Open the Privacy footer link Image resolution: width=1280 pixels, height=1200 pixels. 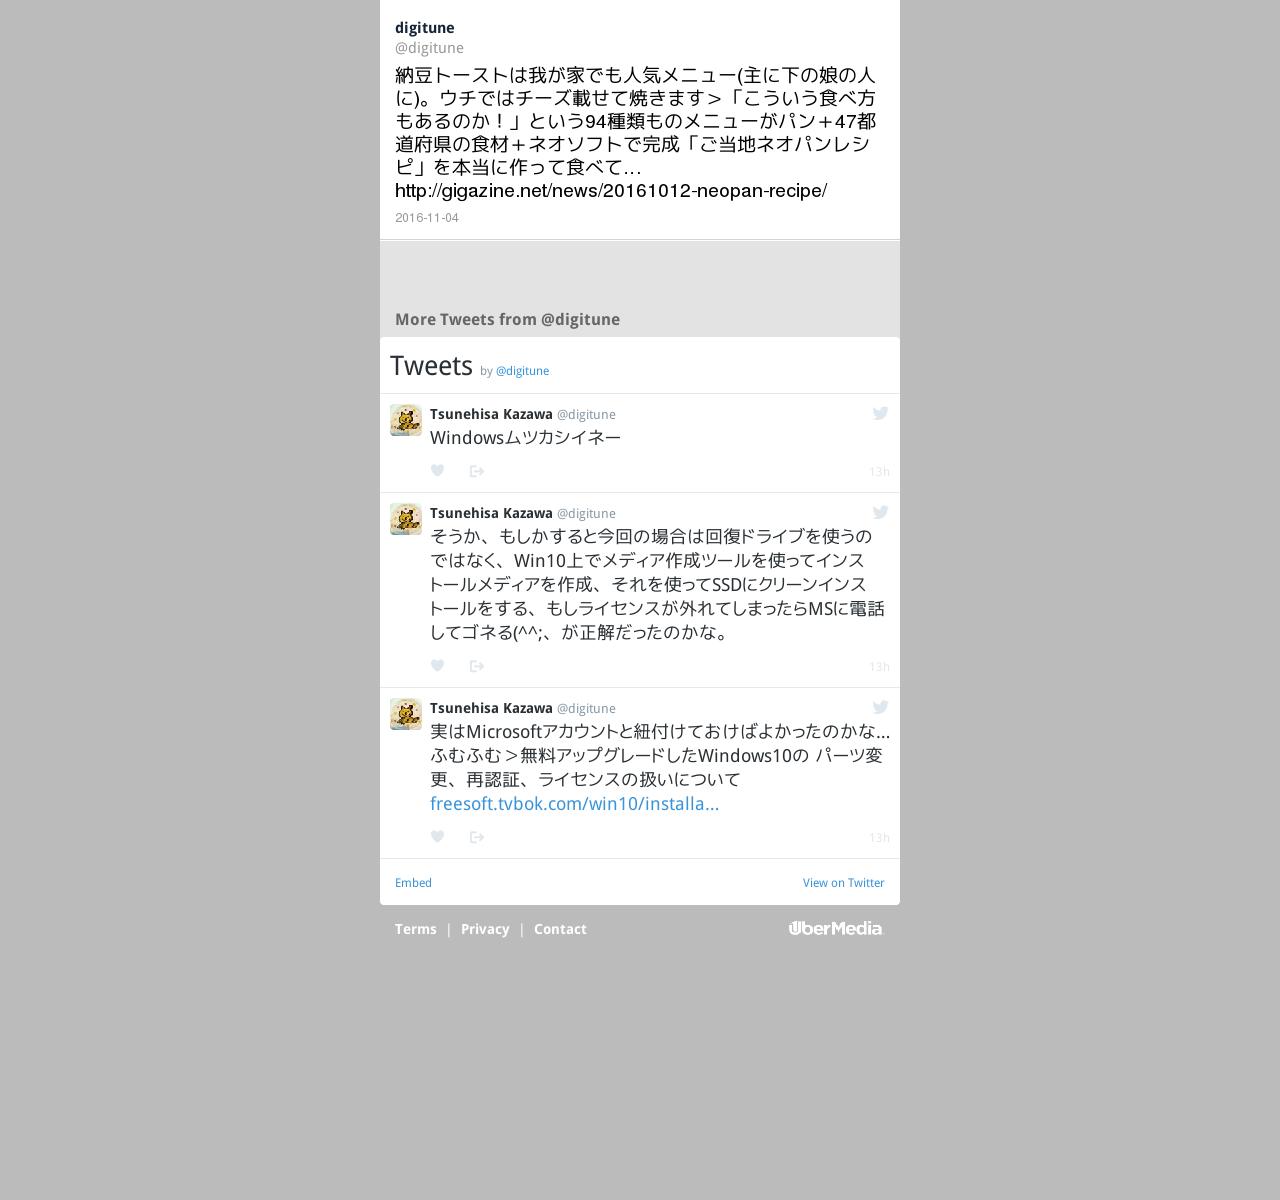coord(485,929)
